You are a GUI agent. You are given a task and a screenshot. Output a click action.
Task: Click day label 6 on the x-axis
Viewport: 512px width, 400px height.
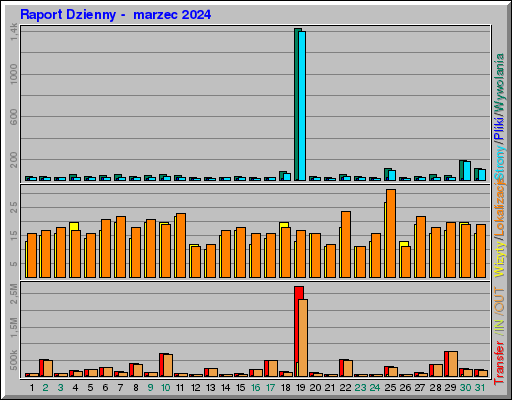point(105,388)
